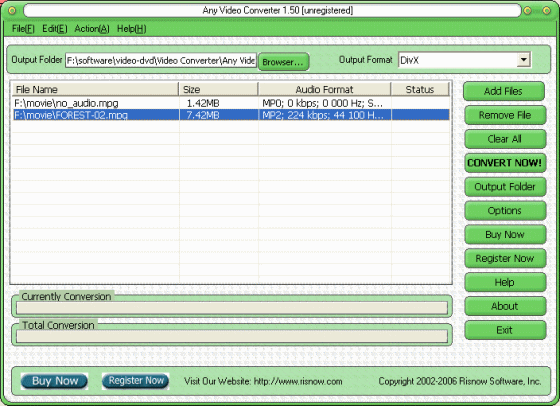Open the http://www.risnow.com website link
The width and height of the screenshot is (560, 406).
click(298, 381)
